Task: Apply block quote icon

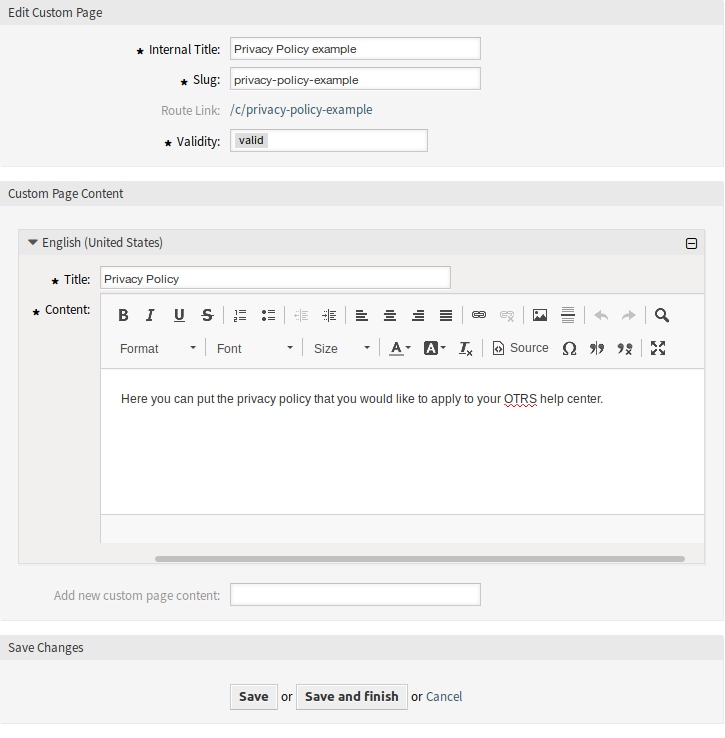Action: [597, 349]
